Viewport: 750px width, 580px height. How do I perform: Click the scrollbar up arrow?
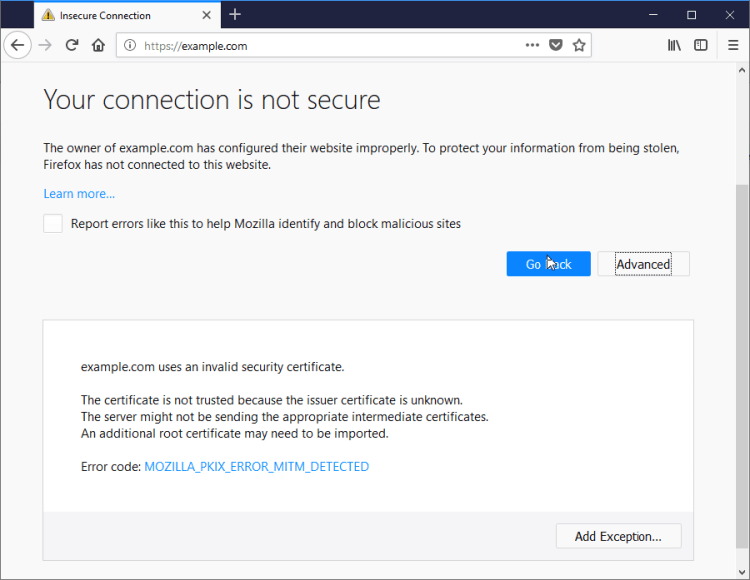coord(742,70)
